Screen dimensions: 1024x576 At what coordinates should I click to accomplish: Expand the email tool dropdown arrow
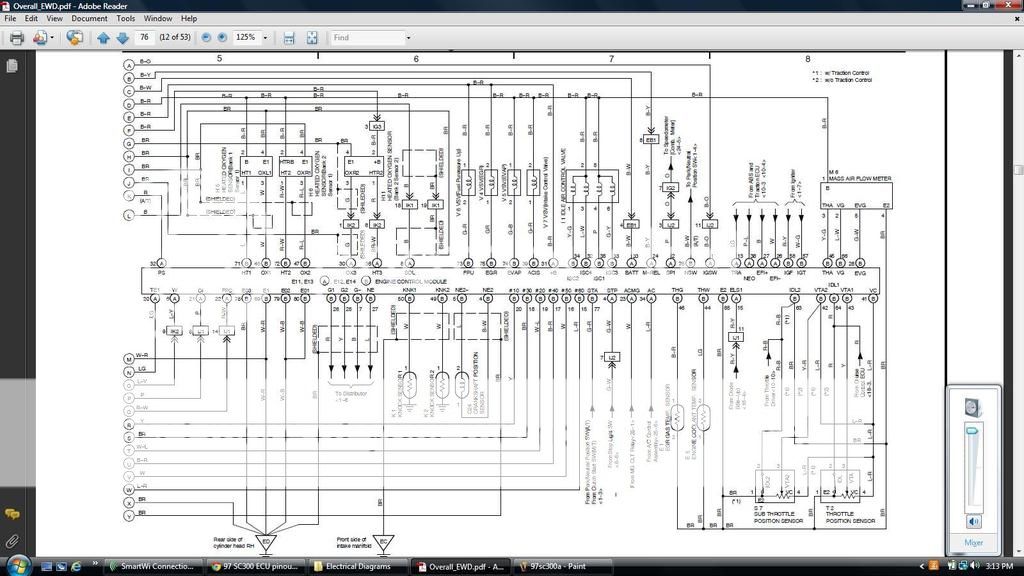pos(52,38)
